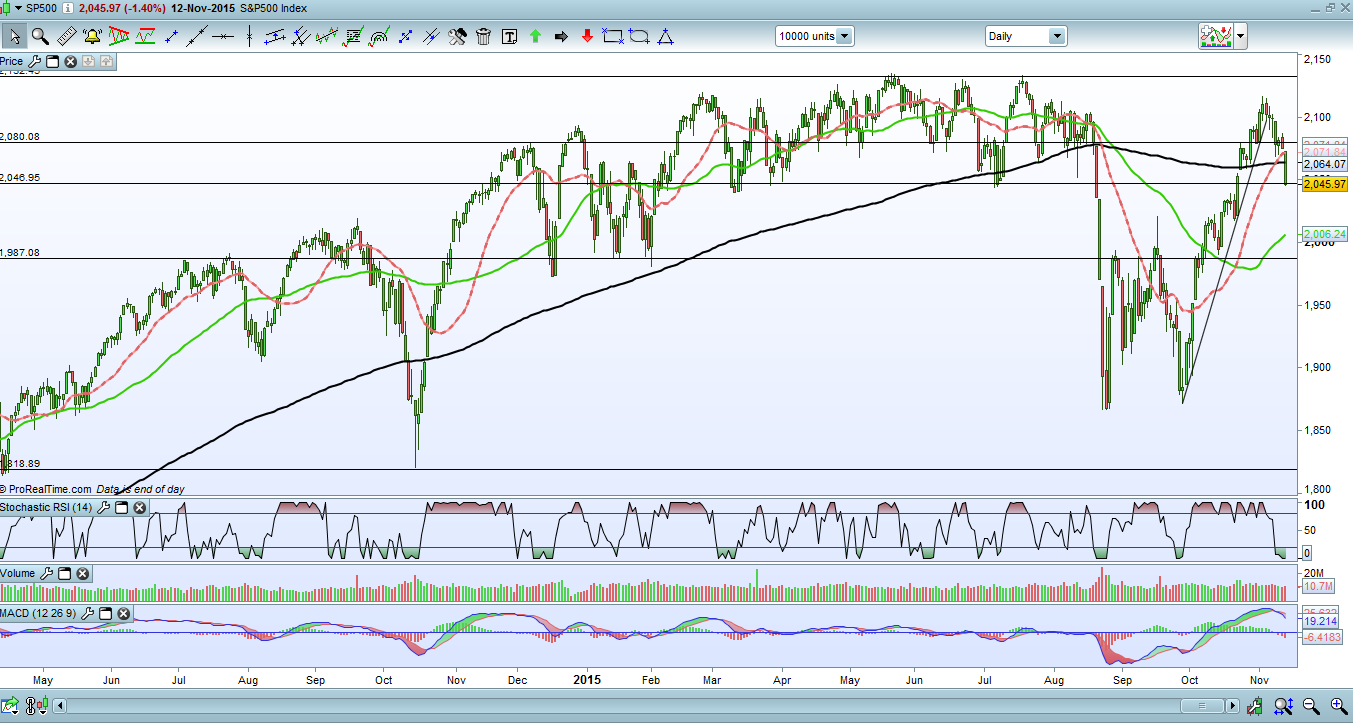Choose the trend line segment tool
This screenshot has width=1353, height=723.
[172, 37]
